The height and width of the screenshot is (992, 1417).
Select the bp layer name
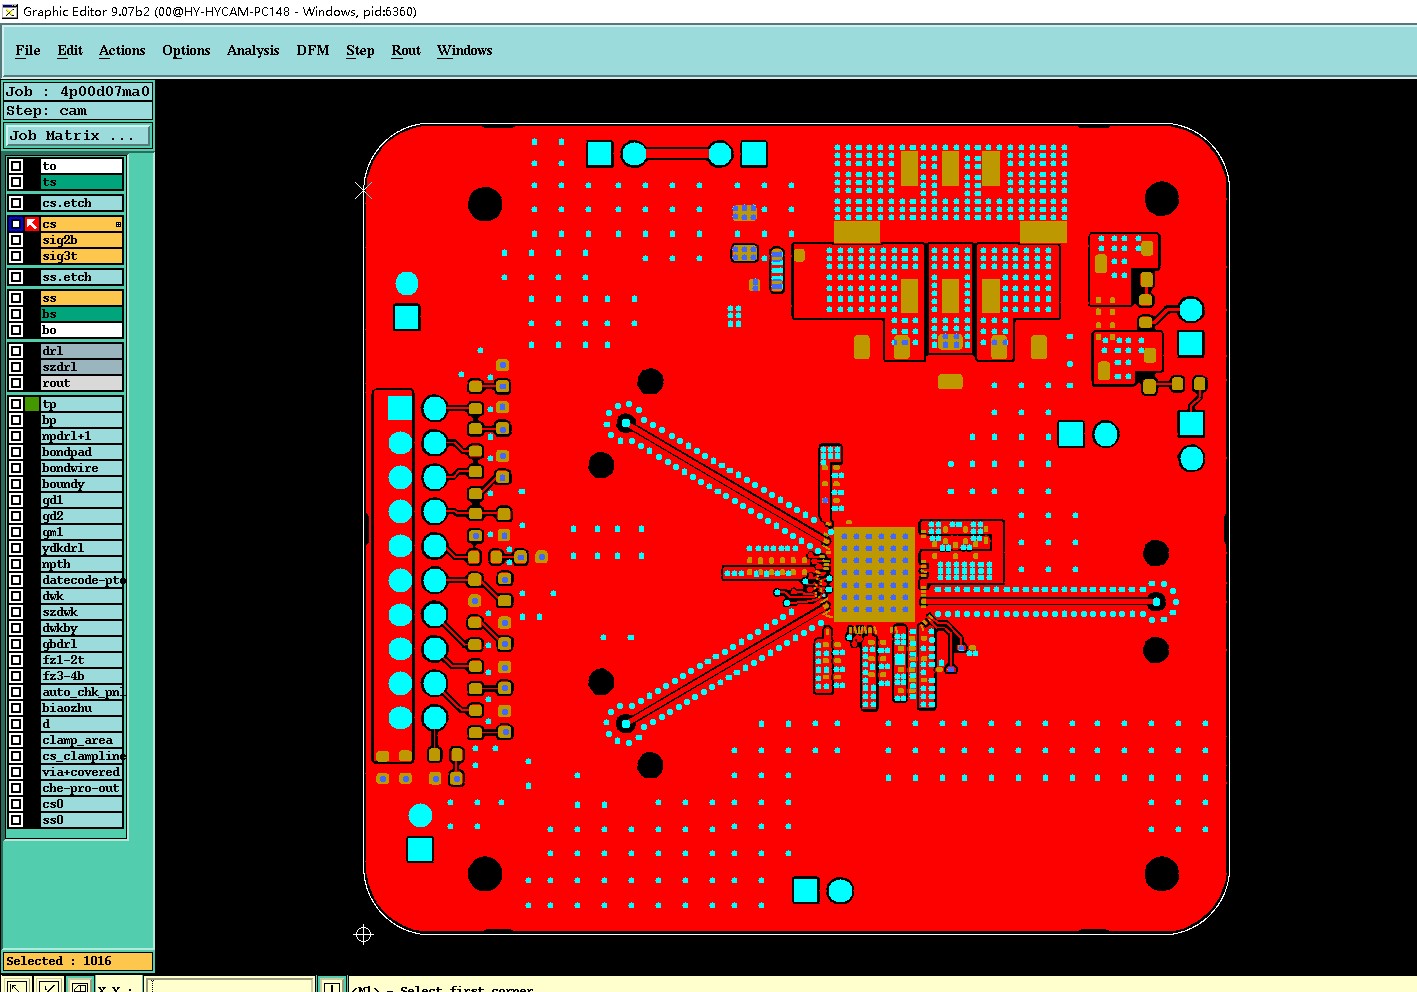[82, 420]
